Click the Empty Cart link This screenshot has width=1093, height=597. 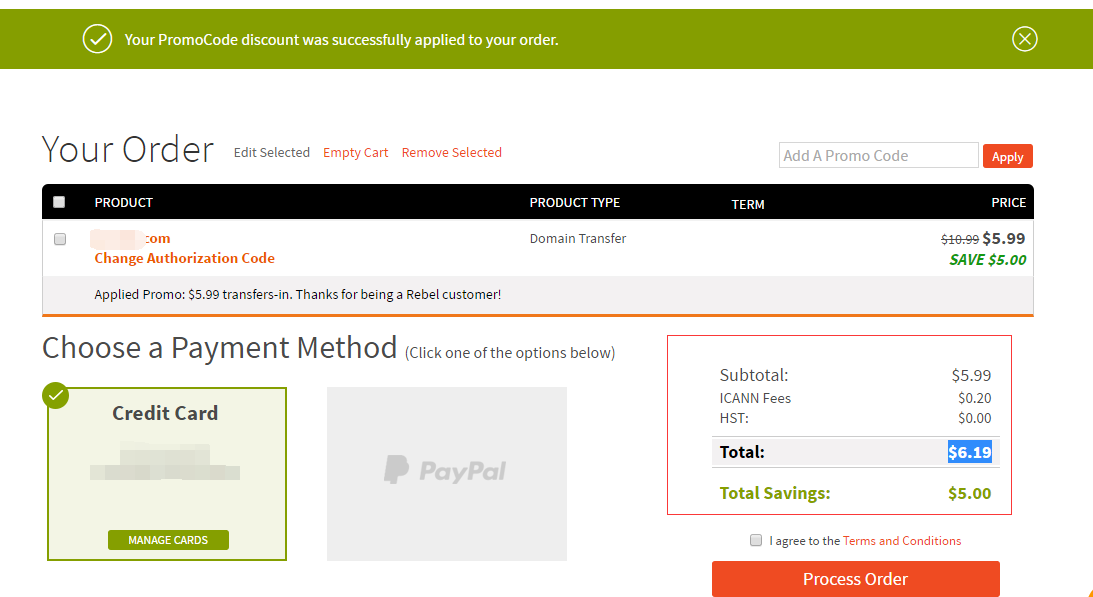[x=356, y=153]
